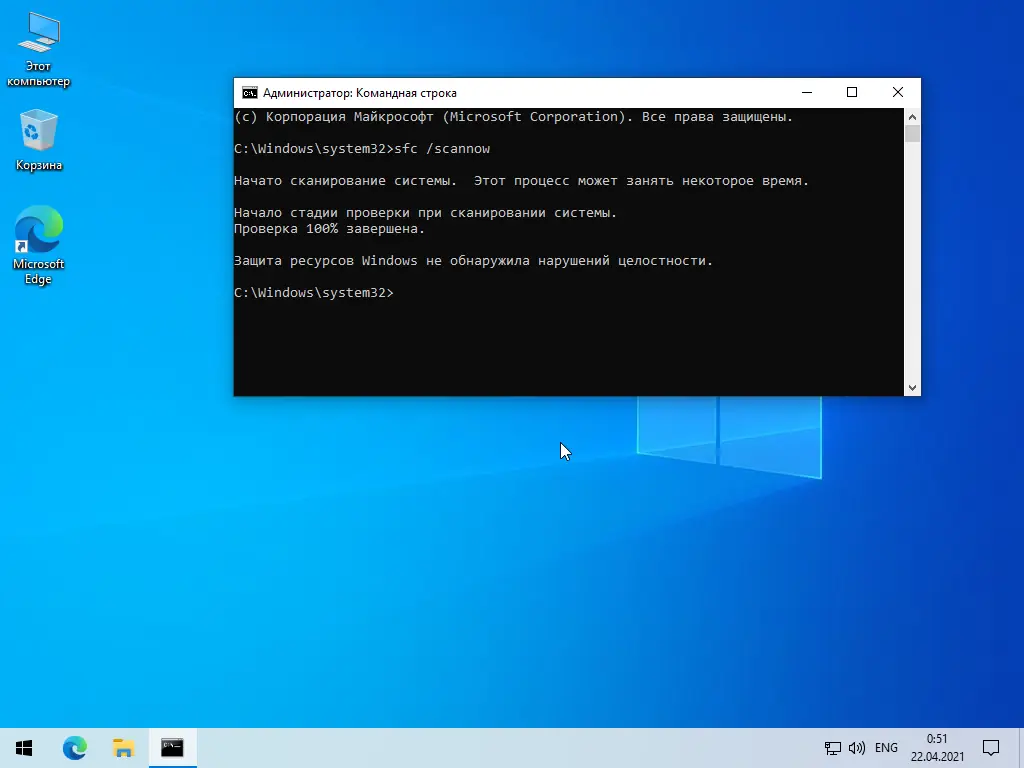Maximize the Command Prompt window
This screenshot has height=768, width=1024.
coord(852,93)
